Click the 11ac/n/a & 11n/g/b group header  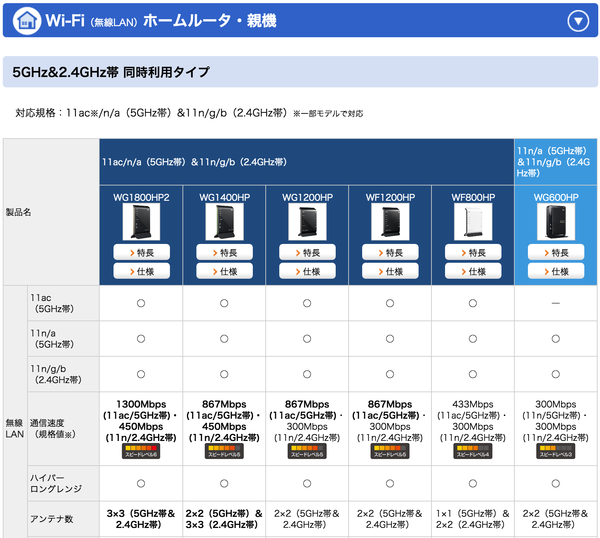tap(307, 162)
